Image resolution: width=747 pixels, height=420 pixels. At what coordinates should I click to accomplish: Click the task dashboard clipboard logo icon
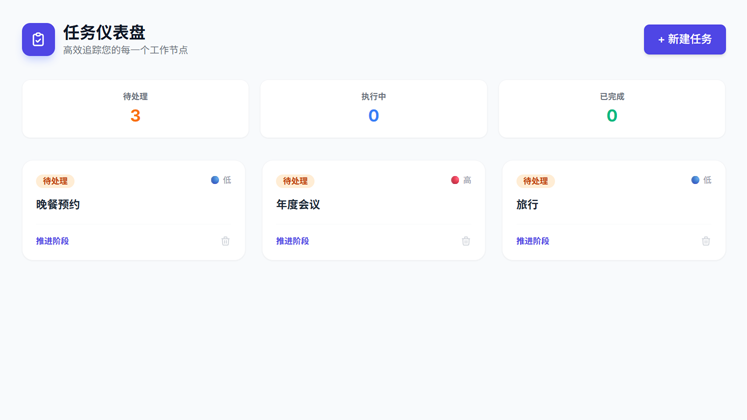click(38, 40)
